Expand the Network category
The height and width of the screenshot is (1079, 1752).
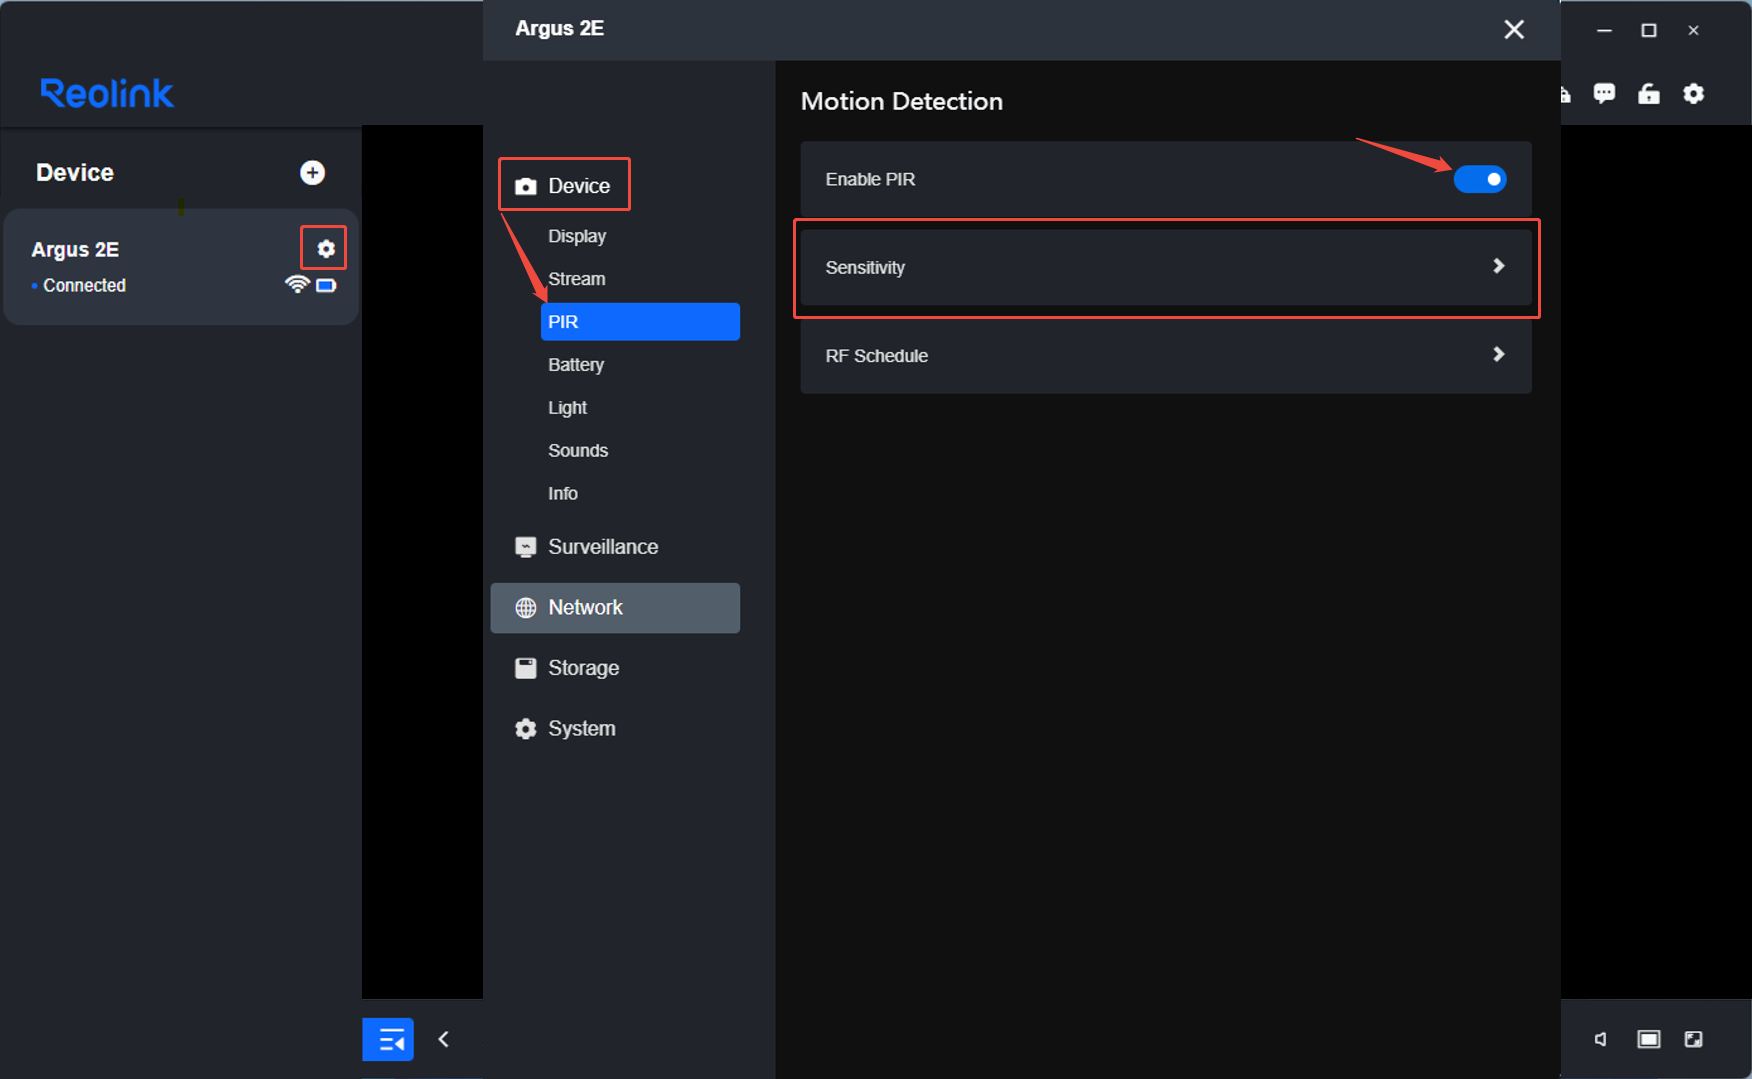(615, 608)
